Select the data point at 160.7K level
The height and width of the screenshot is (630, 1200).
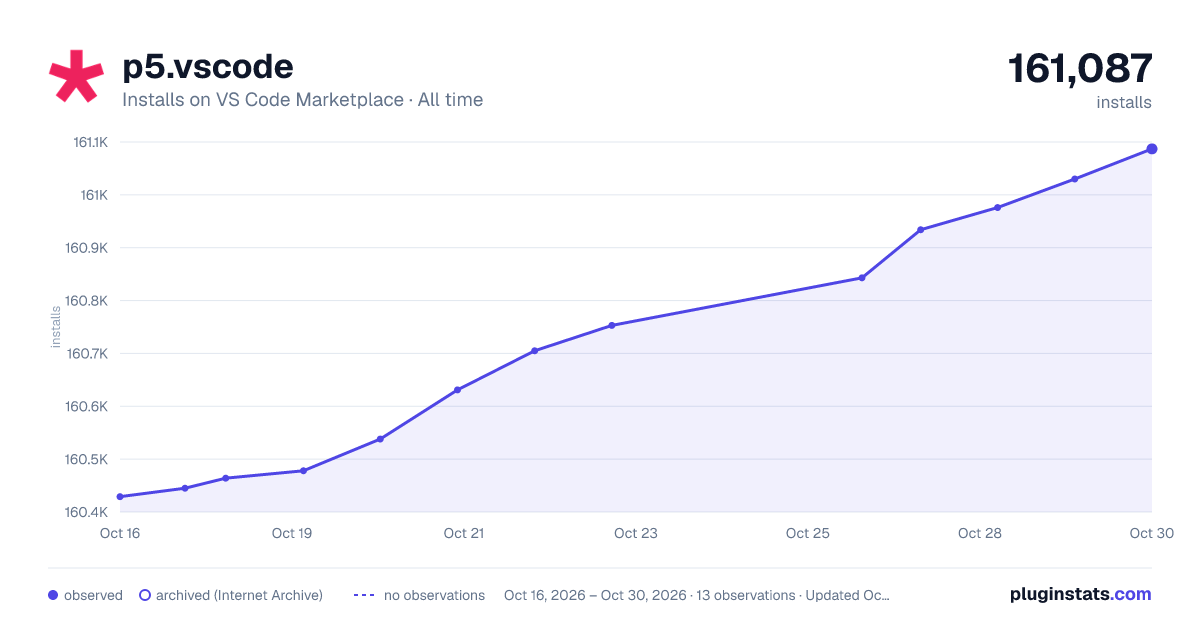(534, 351)
